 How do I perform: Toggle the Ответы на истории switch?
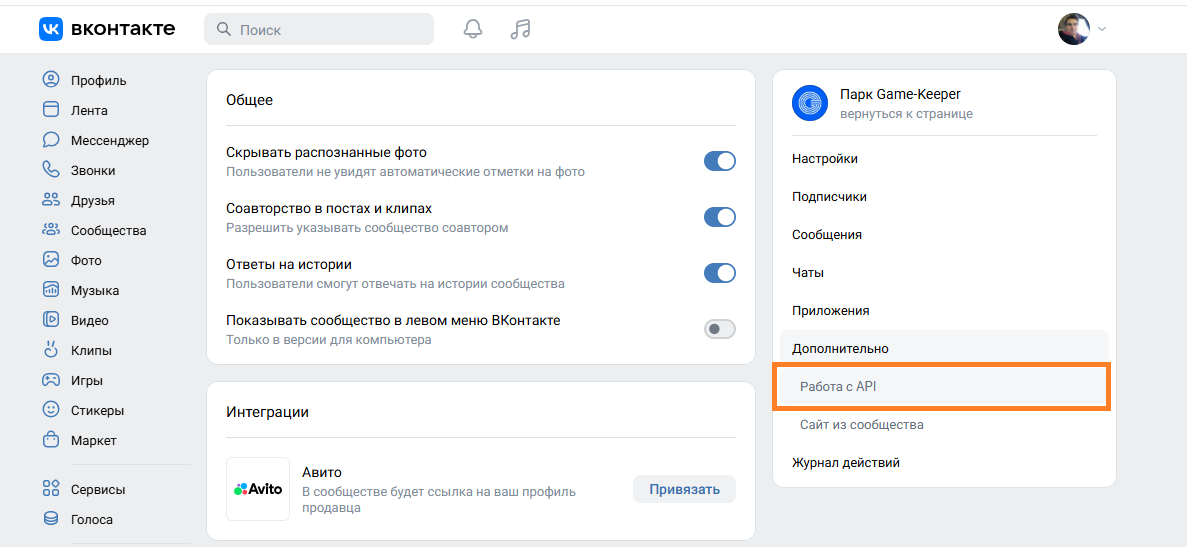(x=719, y=273)
